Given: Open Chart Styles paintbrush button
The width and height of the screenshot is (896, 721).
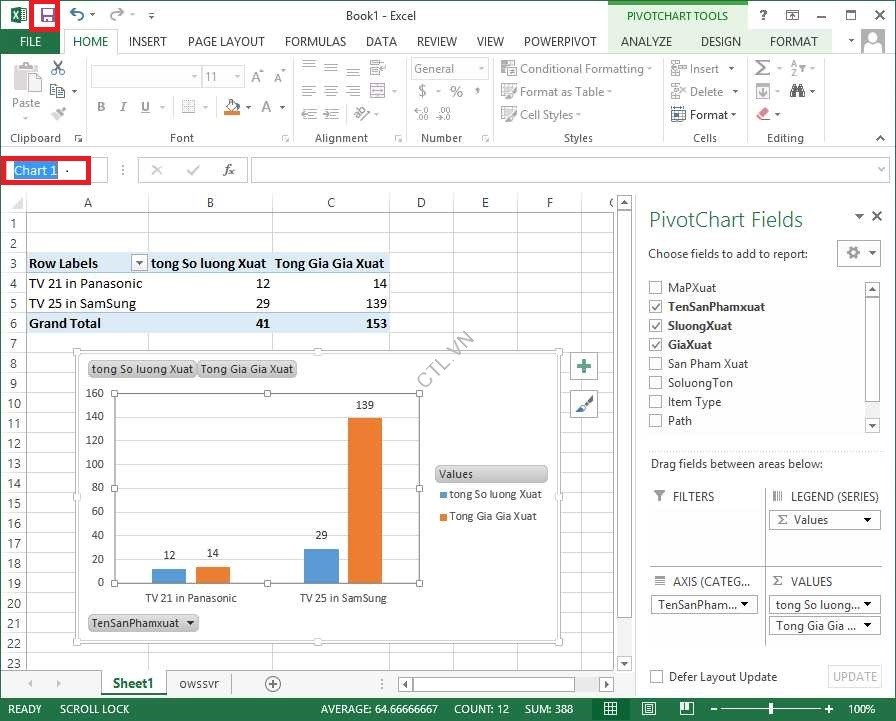Looking at the screenshot, I should pos(584,404).
